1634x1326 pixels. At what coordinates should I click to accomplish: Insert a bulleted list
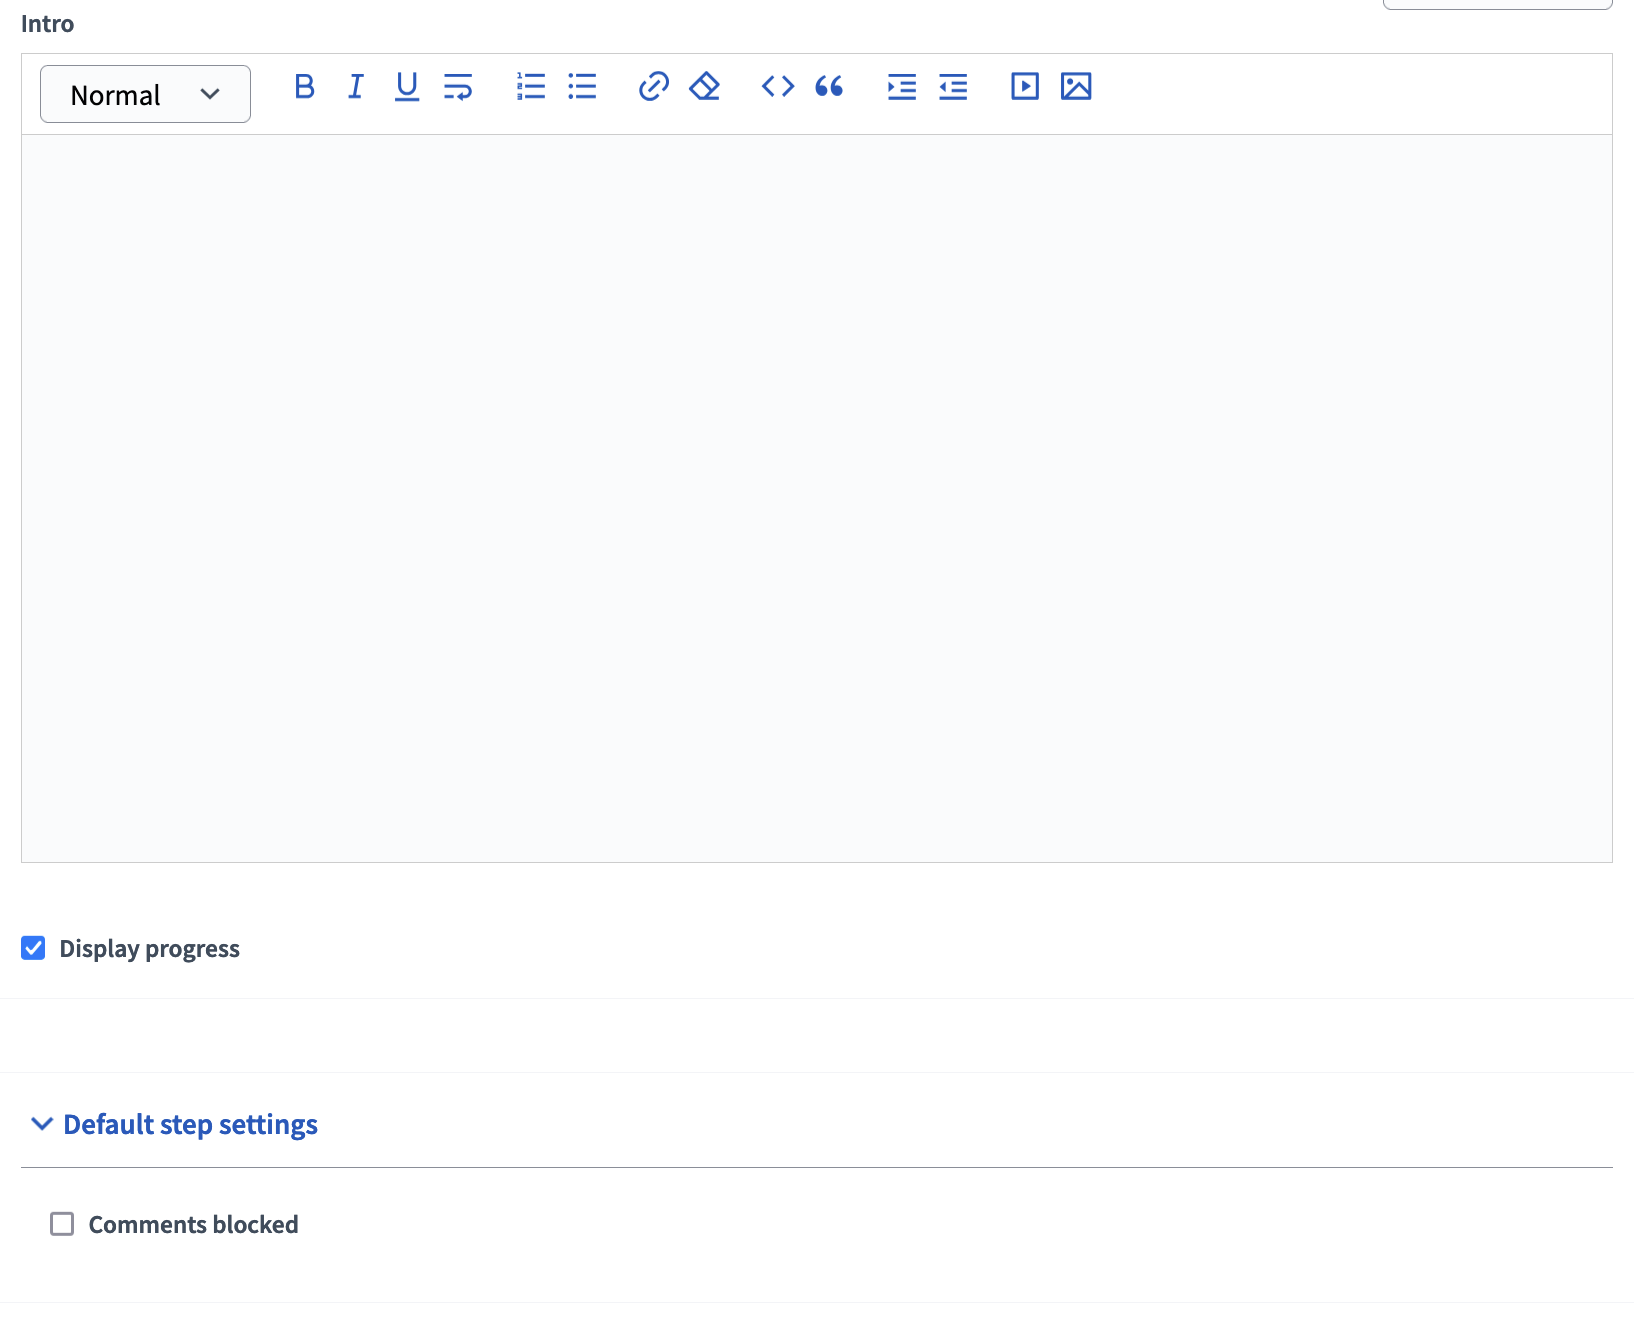pos(583,88)
